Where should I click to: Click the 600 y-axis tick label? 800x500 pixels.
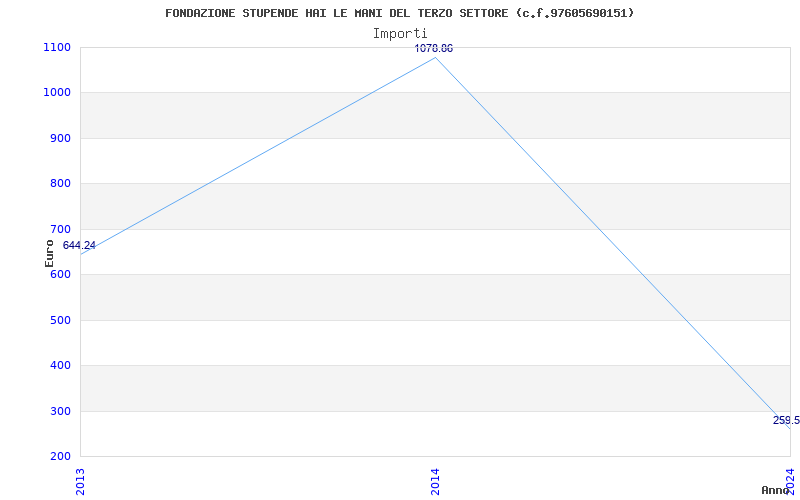click(x=60, y=274)
